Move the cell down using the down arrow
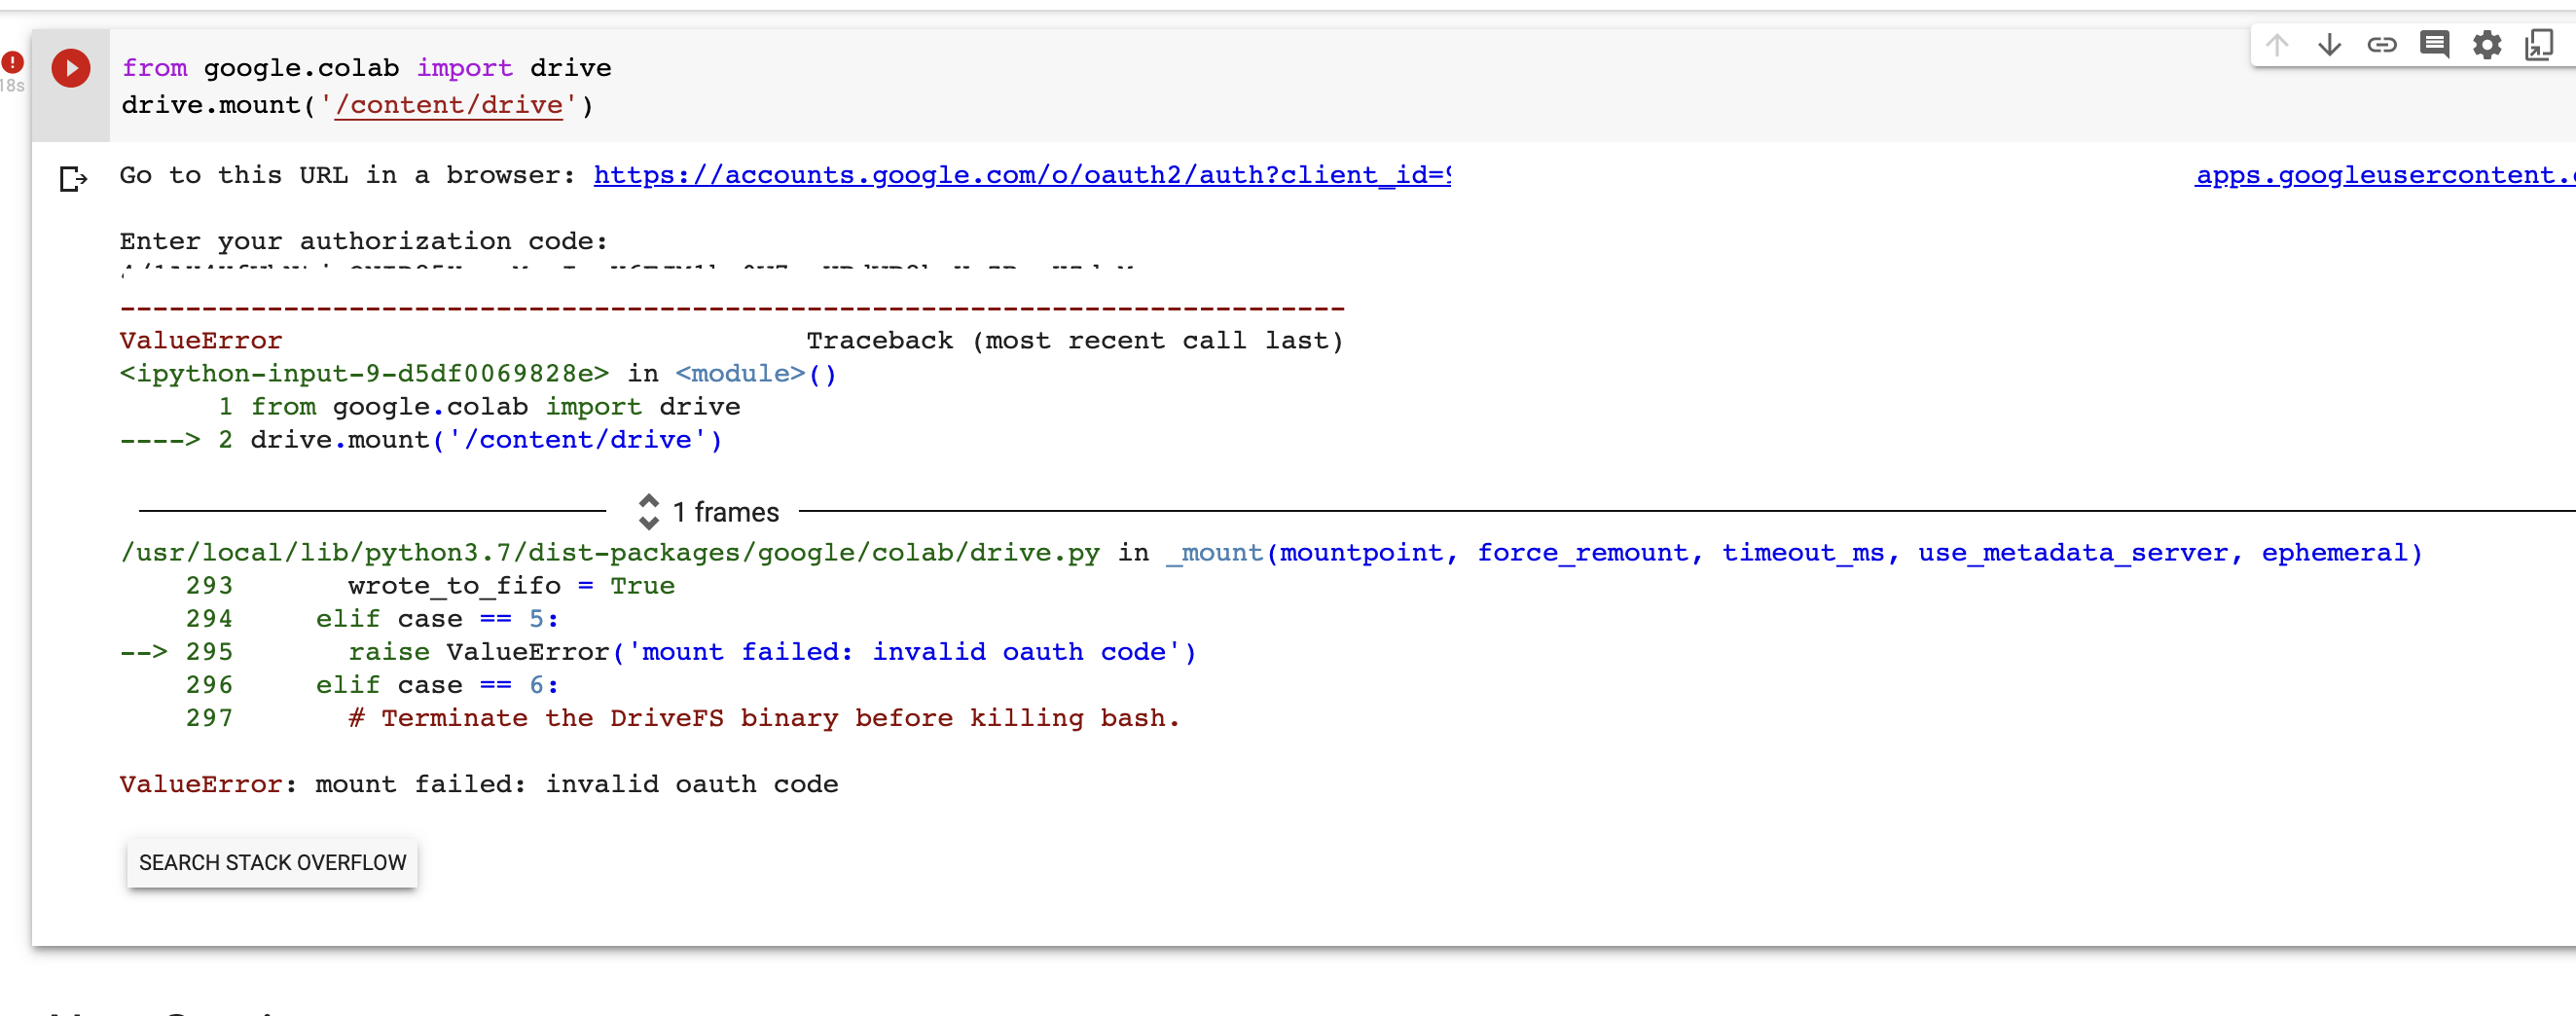The width and height of the screenshot is (2576, 1016). (x=2330, y=45)
